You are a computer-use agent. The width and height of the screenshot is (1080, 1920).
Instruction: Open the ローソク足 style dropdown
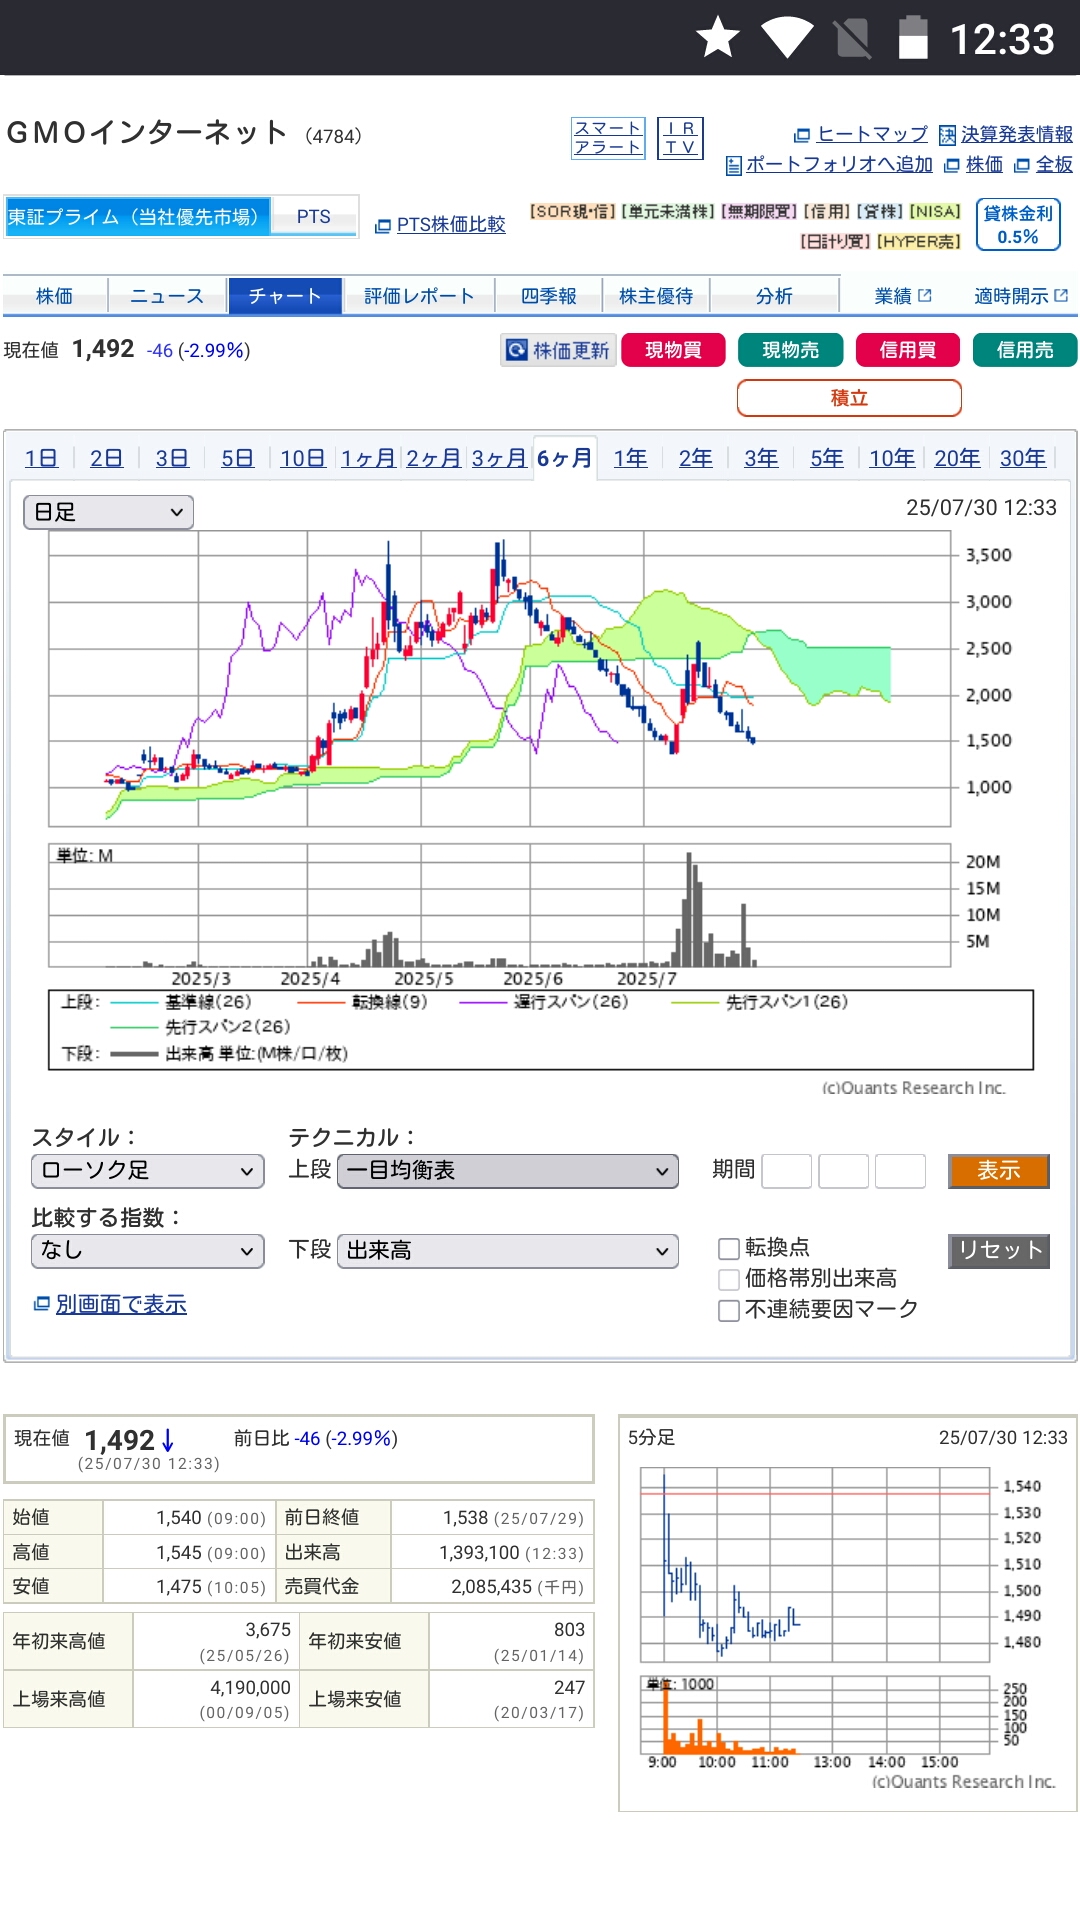[x=148, y=1171]
